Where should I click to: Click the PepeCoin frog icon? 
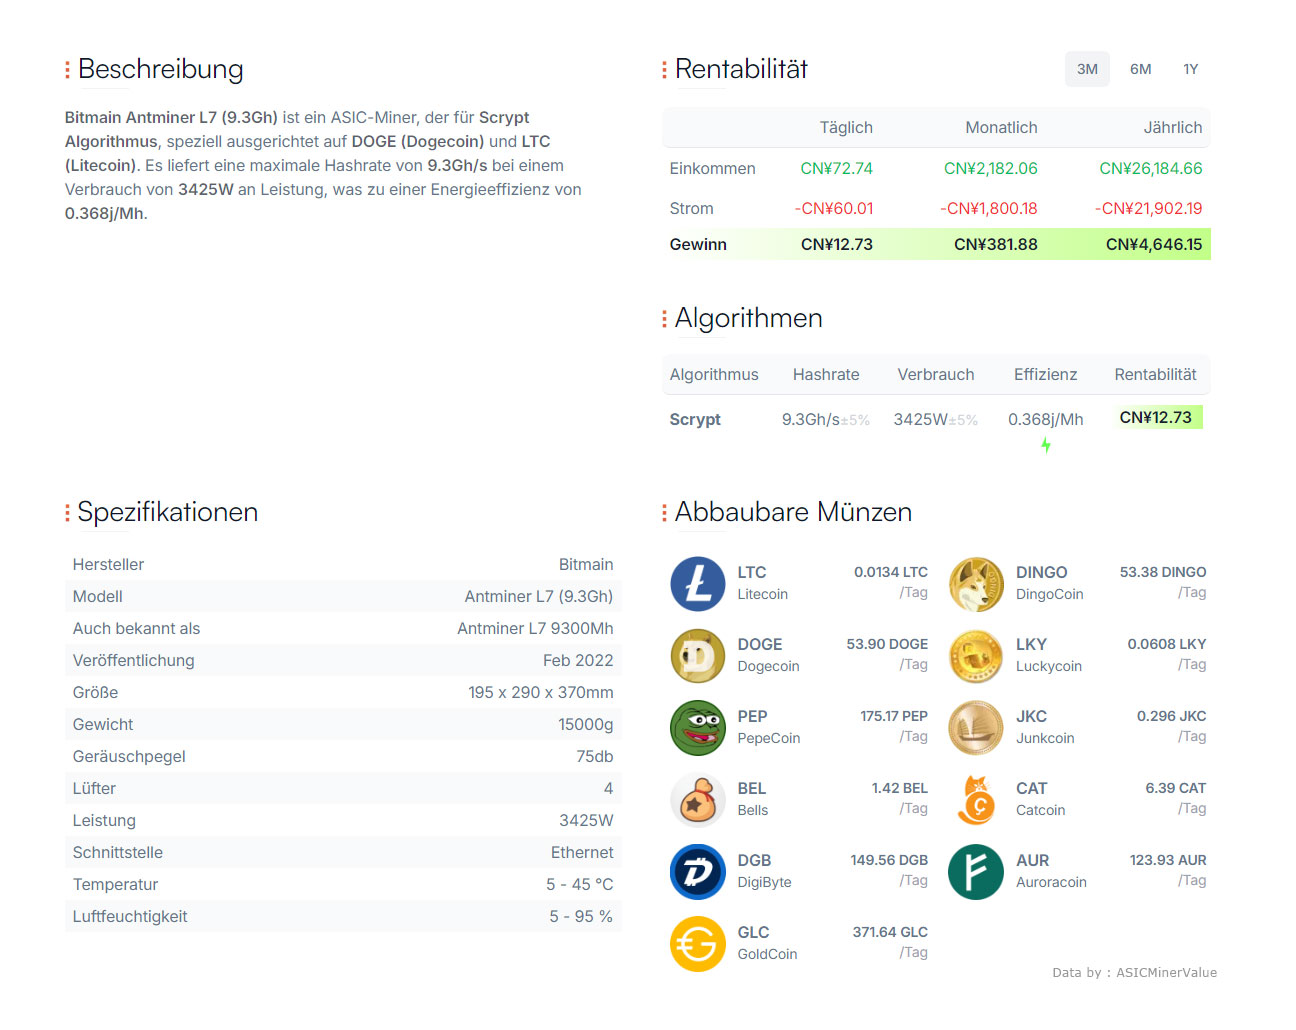698,728
